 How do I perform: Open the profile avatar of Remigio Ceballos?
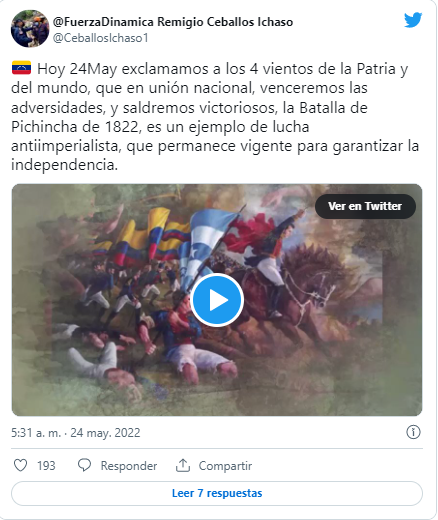click(x=30, y=29)
